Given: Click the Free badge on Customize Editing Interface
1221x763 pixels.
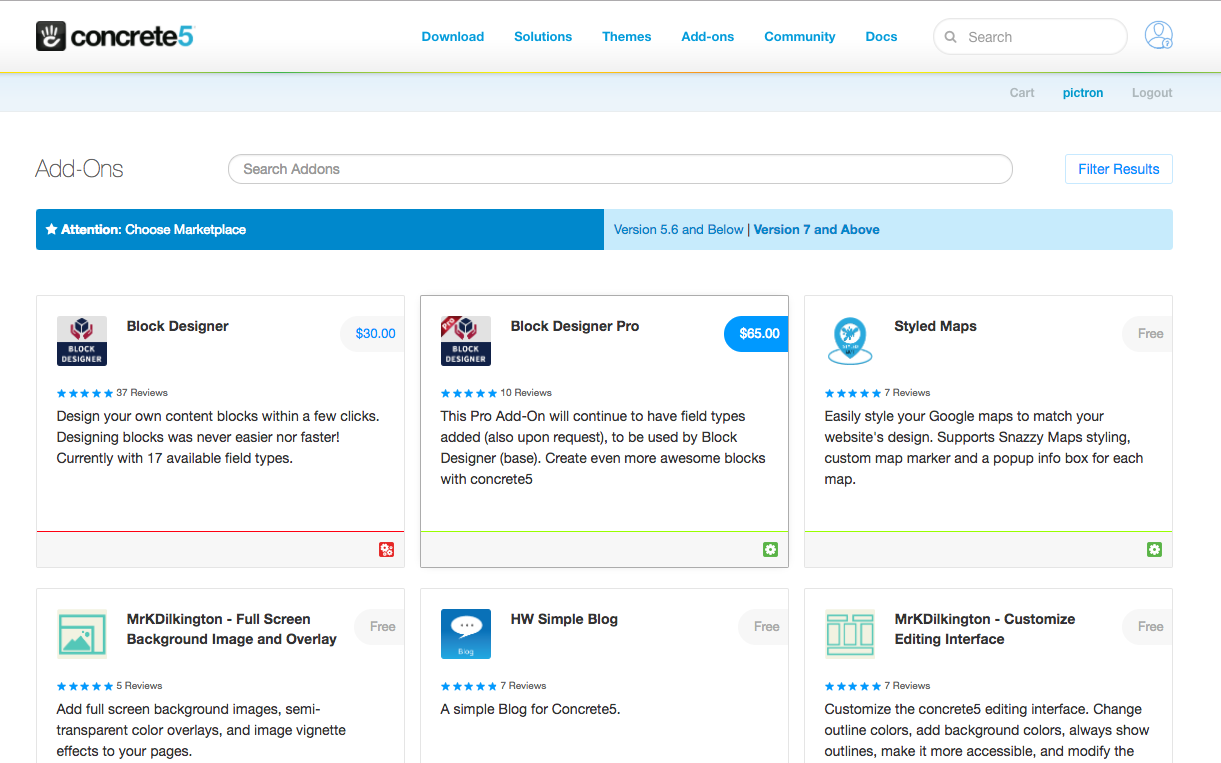Looking at the screenshot, I should click(x=1148, y=627).
